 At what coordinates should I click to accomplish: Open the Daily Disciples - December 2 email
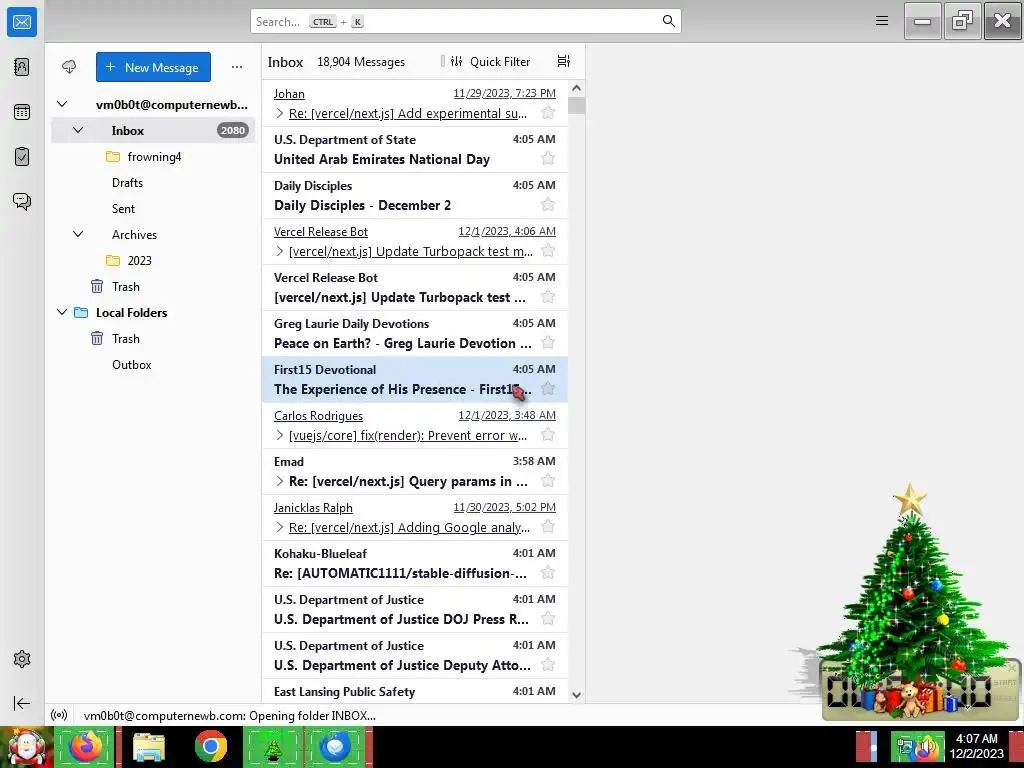[x=415, y=195]
